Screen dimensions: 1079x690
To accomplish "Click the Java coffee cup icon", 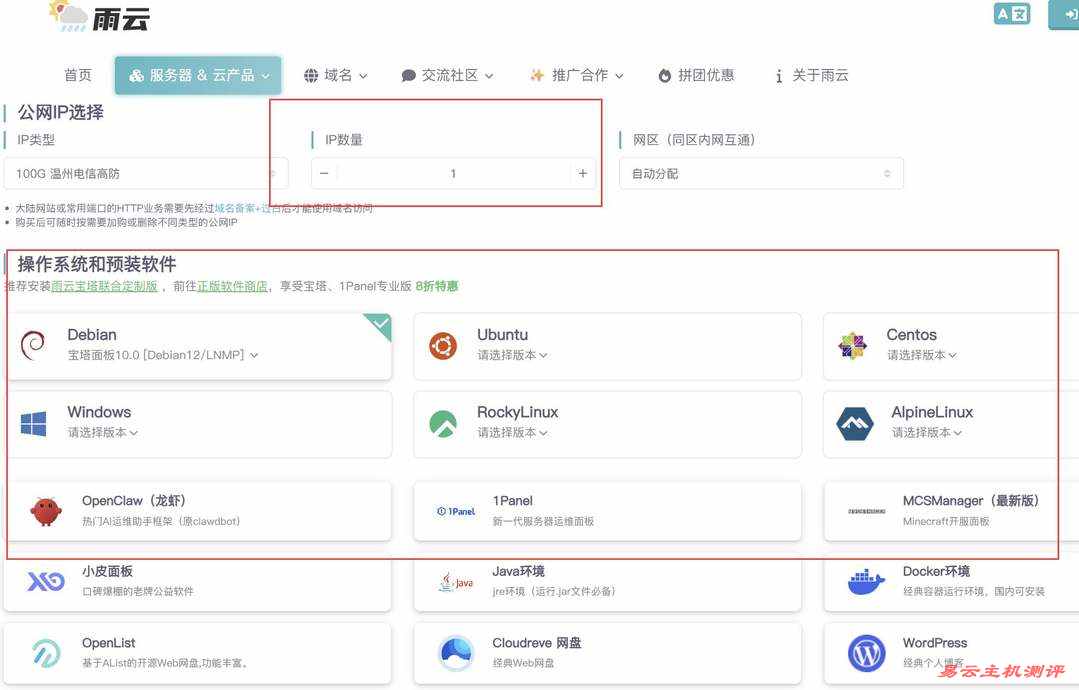I will 456,582.
